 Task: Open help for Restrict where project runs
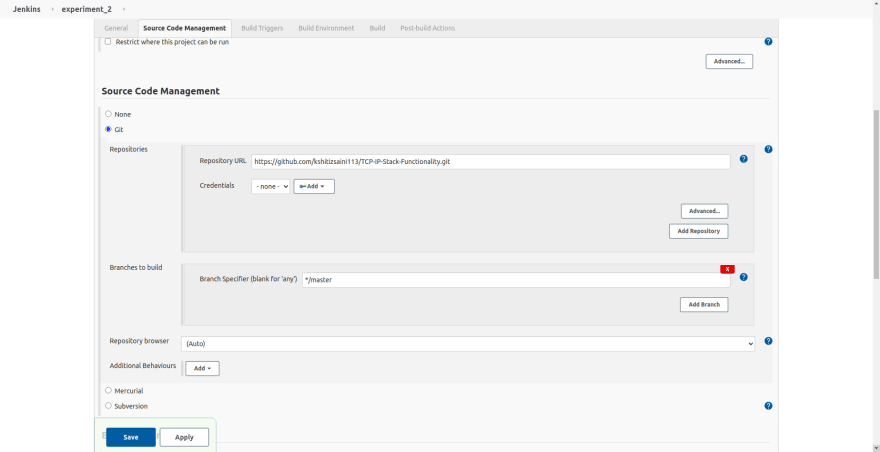768,42
